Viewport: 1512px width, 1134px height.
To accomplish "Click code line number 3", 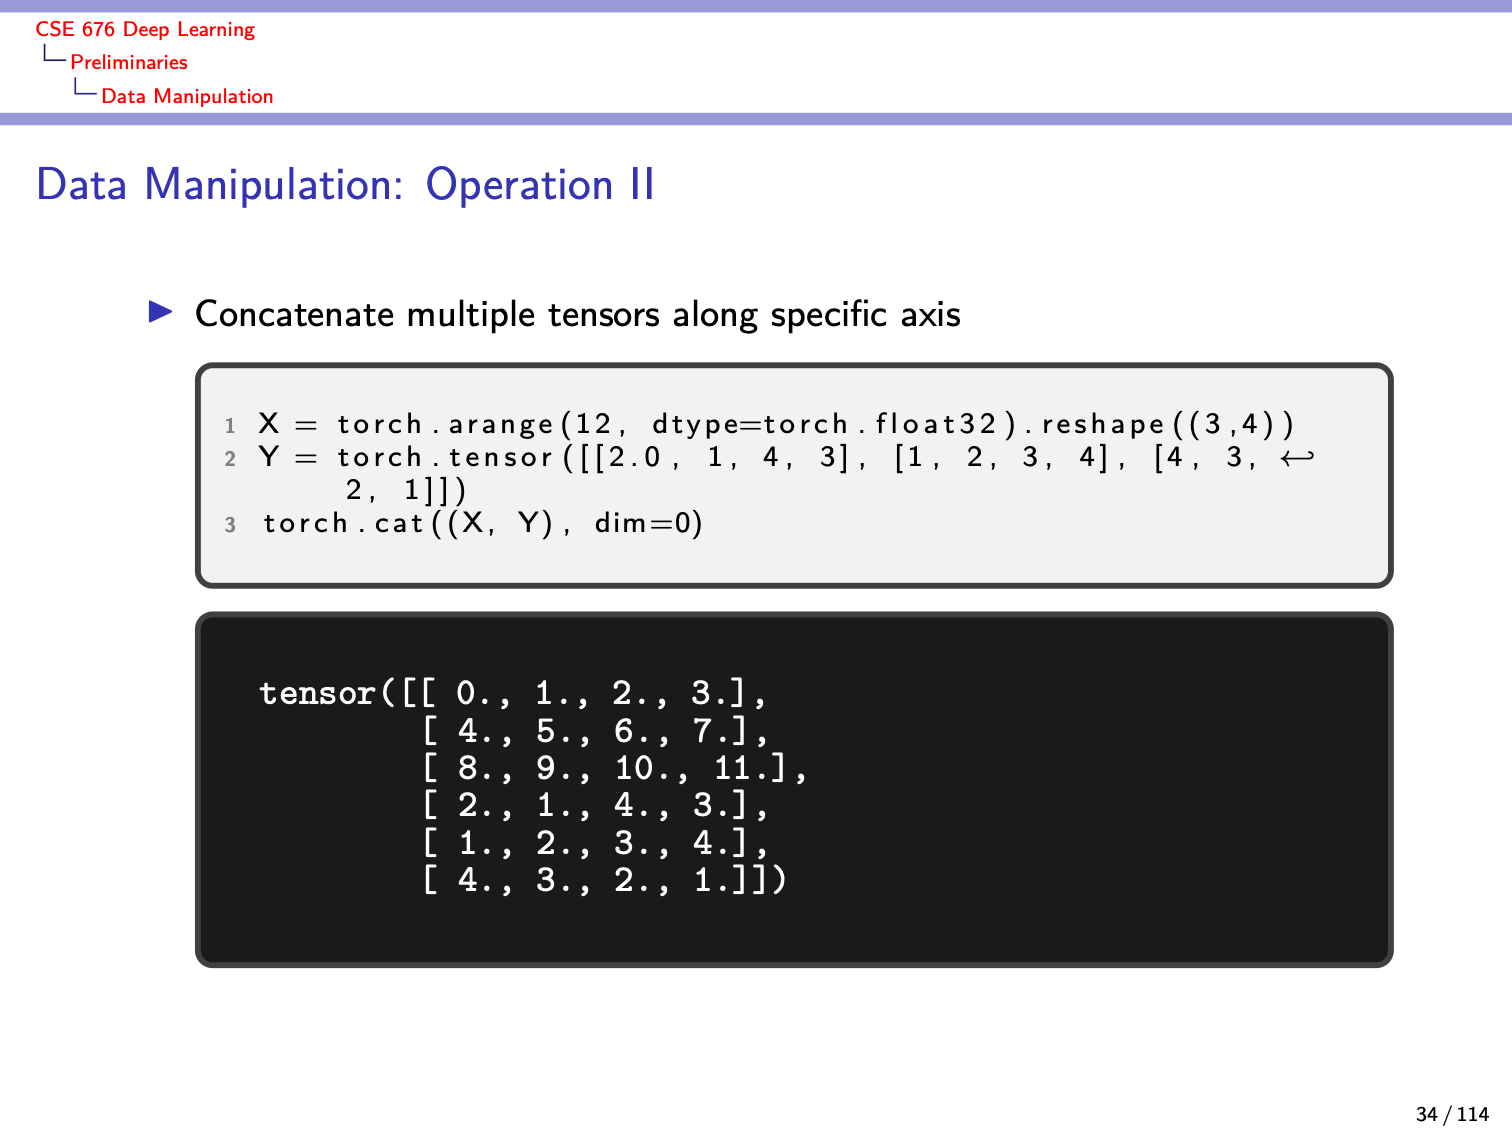I will [x=230, y=525].
